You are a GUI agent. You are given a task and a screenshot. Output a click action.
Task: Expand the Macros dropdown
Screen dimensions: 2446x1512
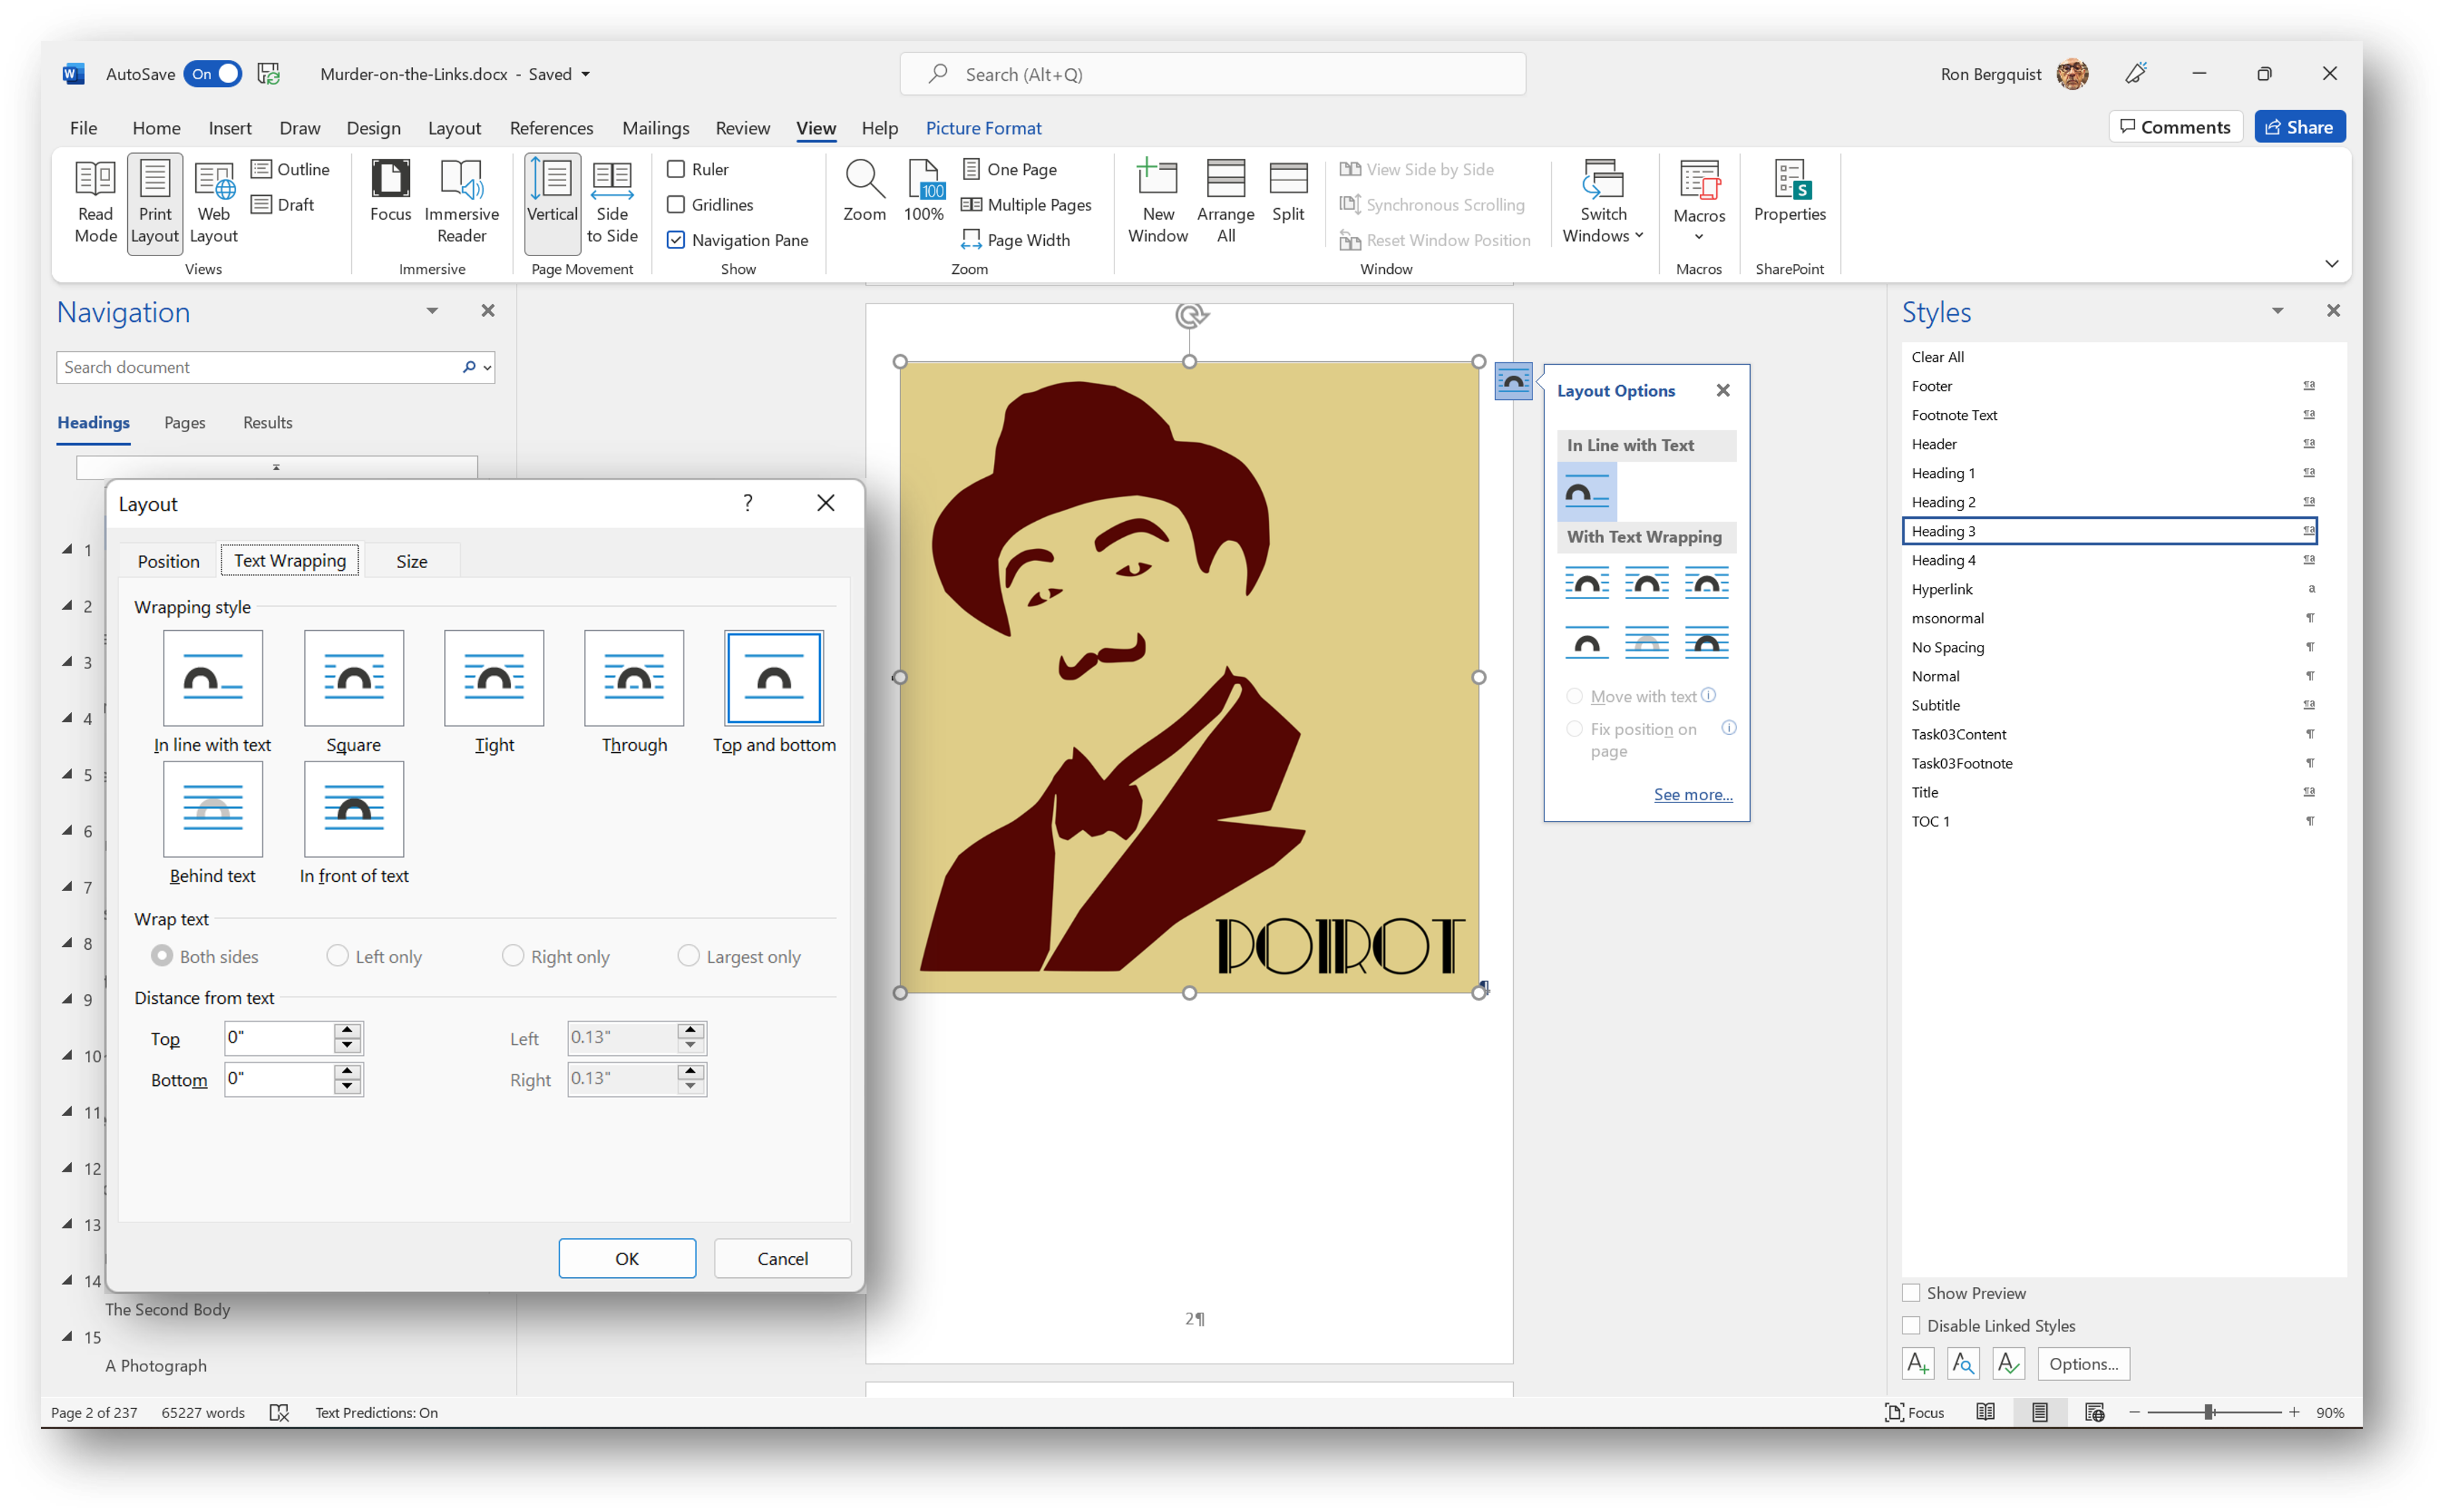1698,237
